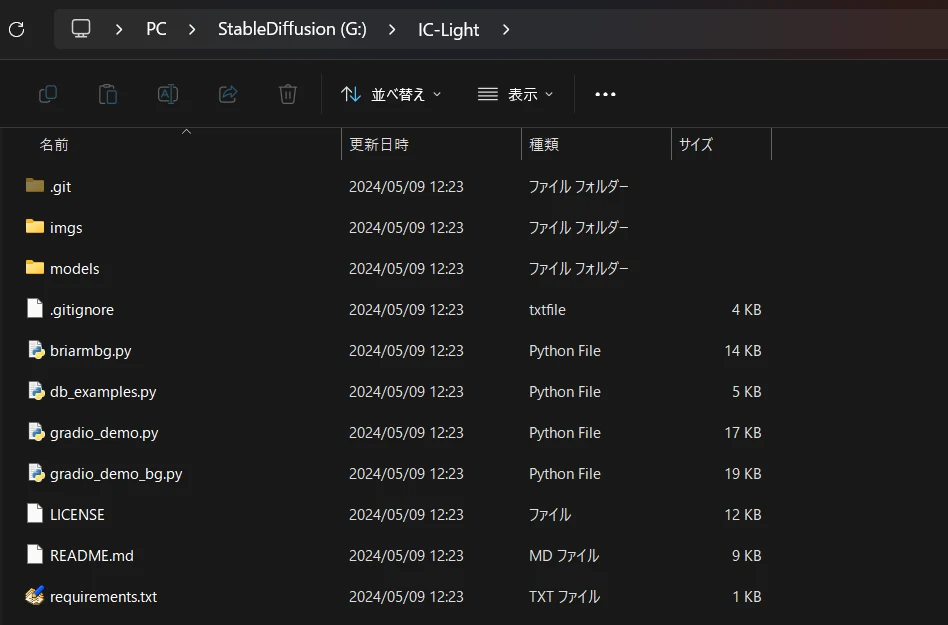Click the 14 KB size of briarmbg.py
Screen dimensions: 948x625
[x=742, y=351]
